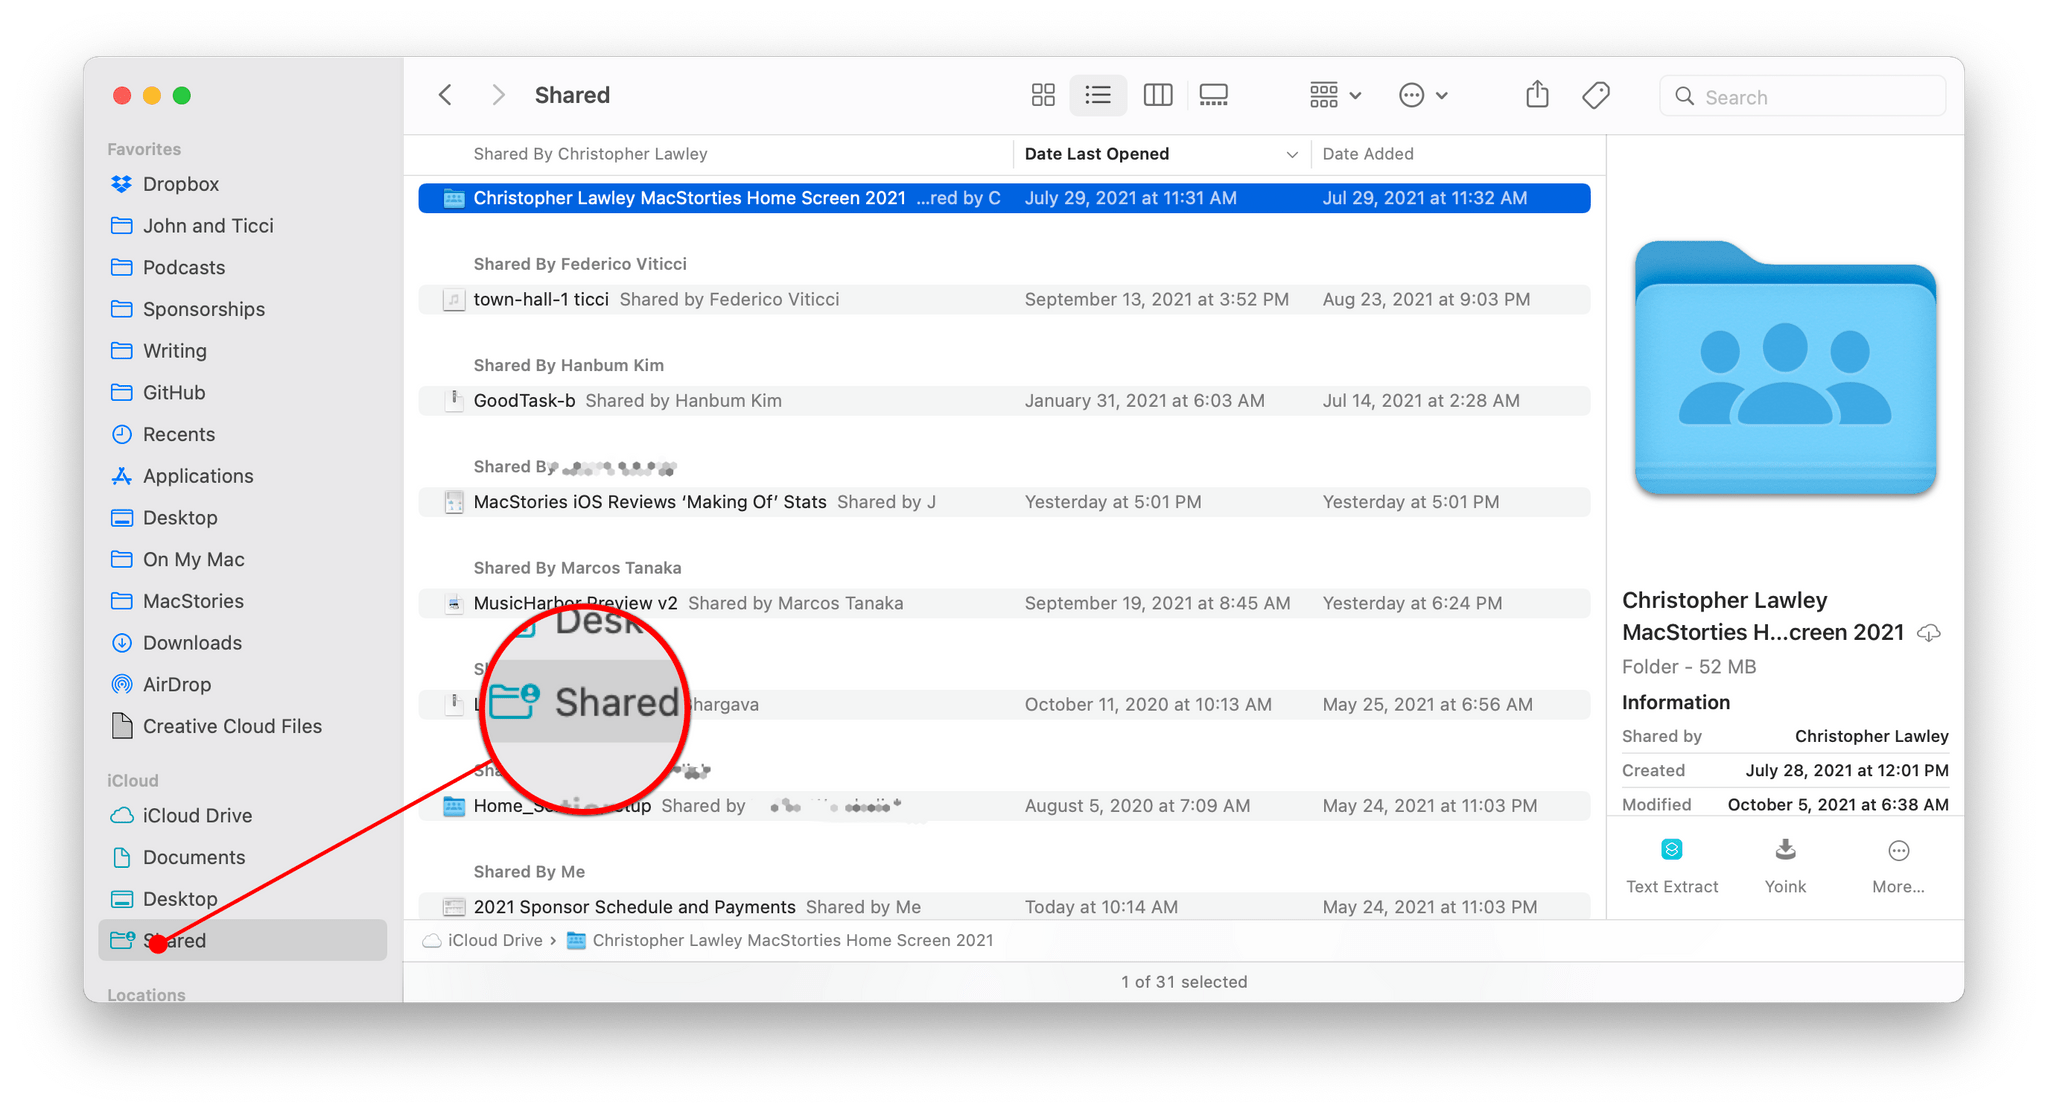Go forward with the right chevron
This screenshot has width=2048, height=1113.
pos(498,95)
